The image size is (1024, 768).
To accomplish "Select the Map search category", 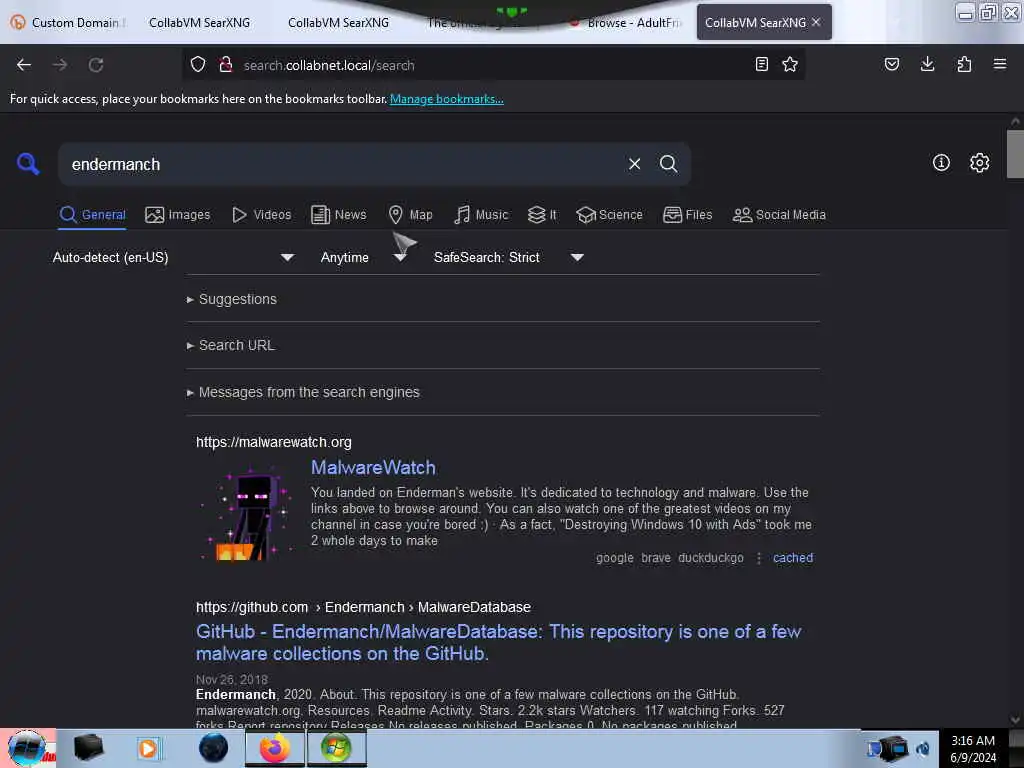I will pyautogui.click(x=410, y=215).
